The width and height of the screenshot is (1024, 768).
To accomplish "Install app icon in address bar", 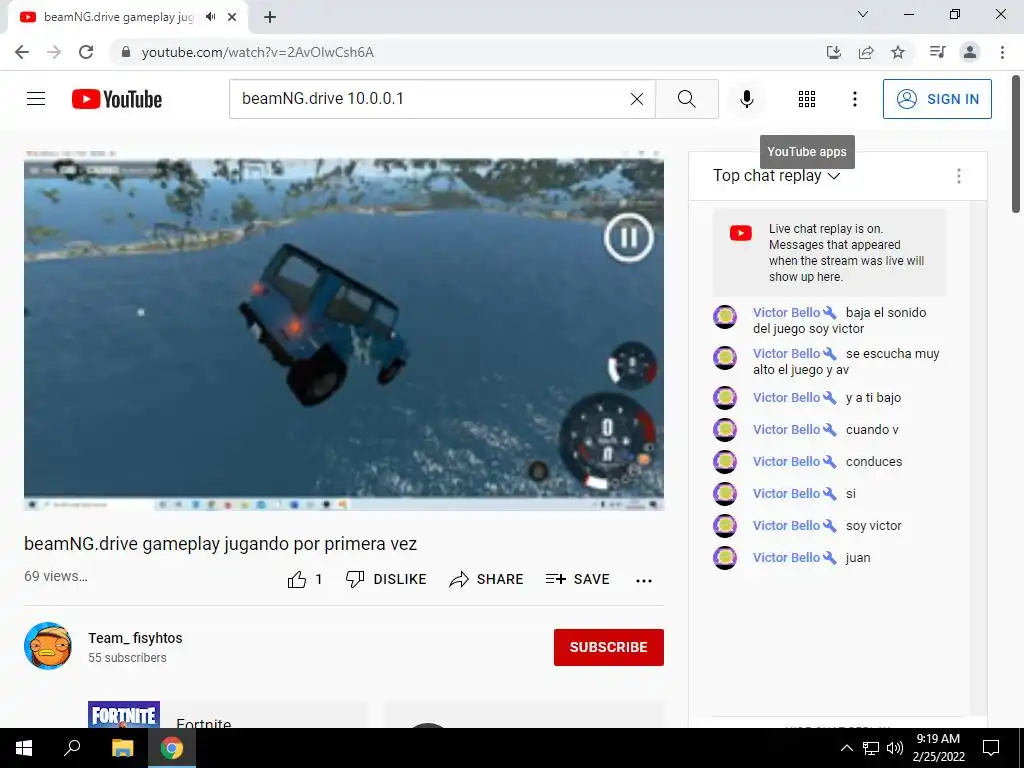I will pyautogui.click(x=834, y=52).
